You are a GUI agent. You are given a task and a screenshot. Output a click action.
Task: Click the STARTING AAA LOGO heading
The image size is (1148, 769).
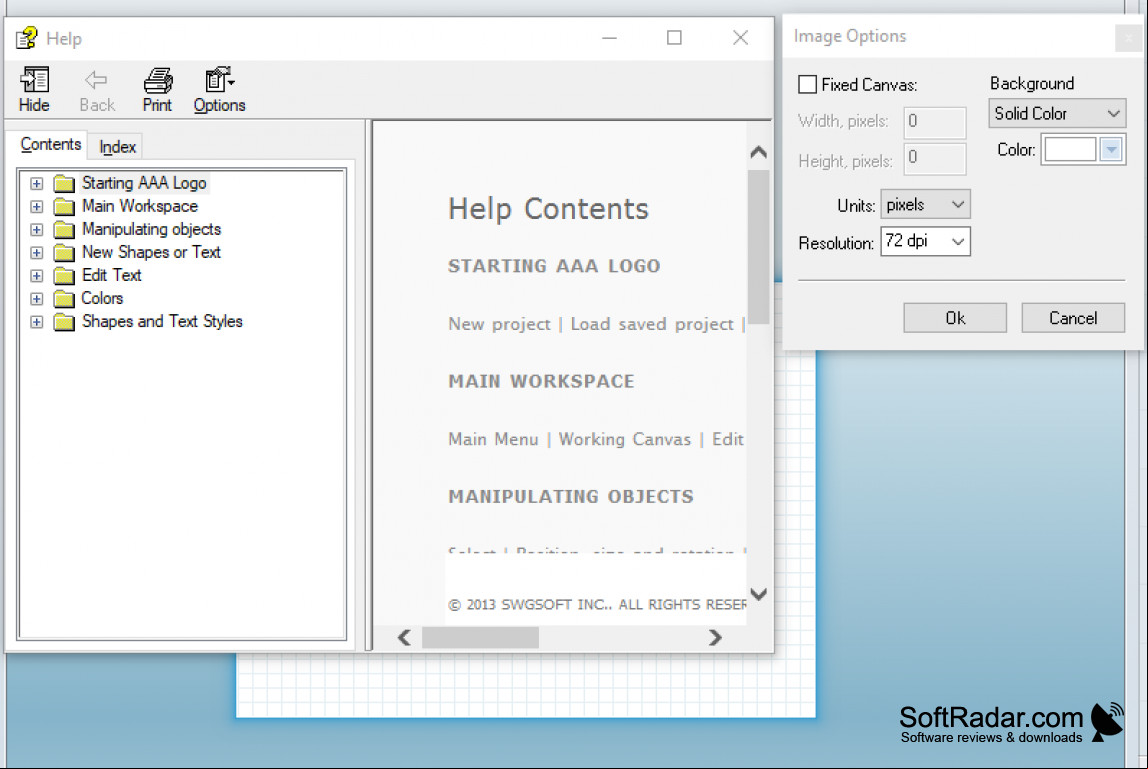tap(554, 266)
